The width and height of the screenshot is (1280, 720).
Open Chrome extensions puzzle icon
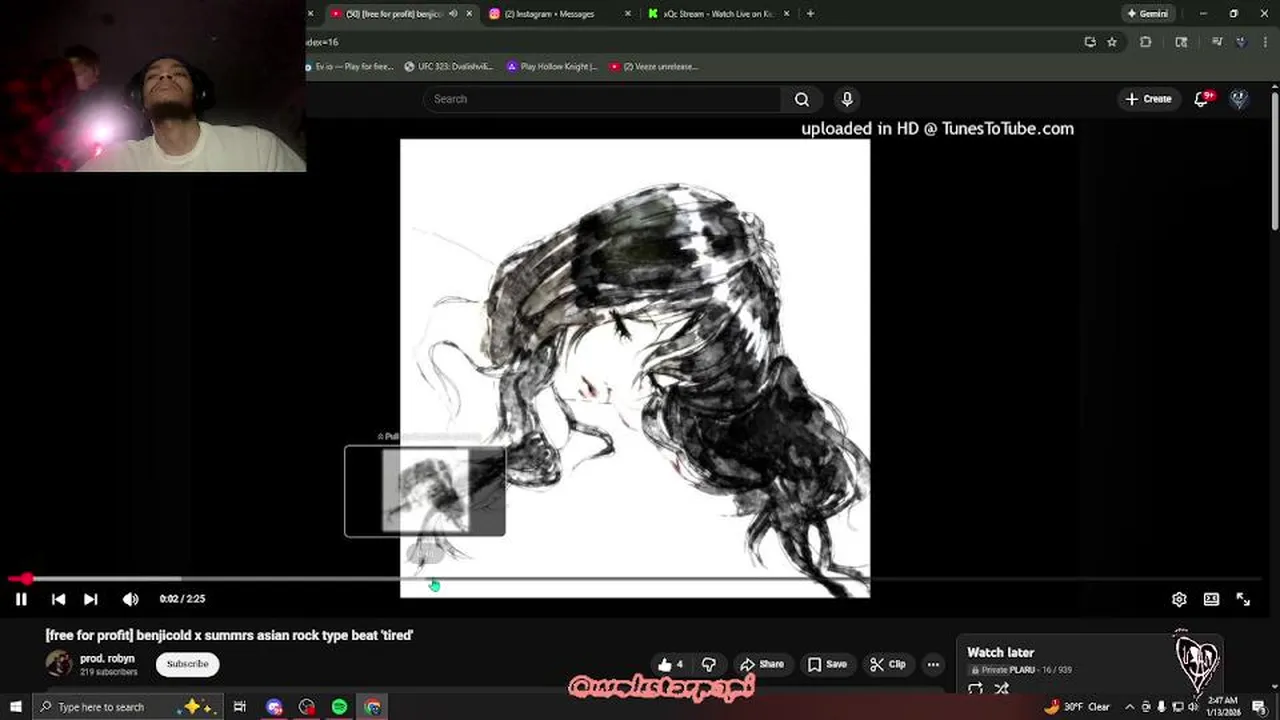pos(1146,42)
